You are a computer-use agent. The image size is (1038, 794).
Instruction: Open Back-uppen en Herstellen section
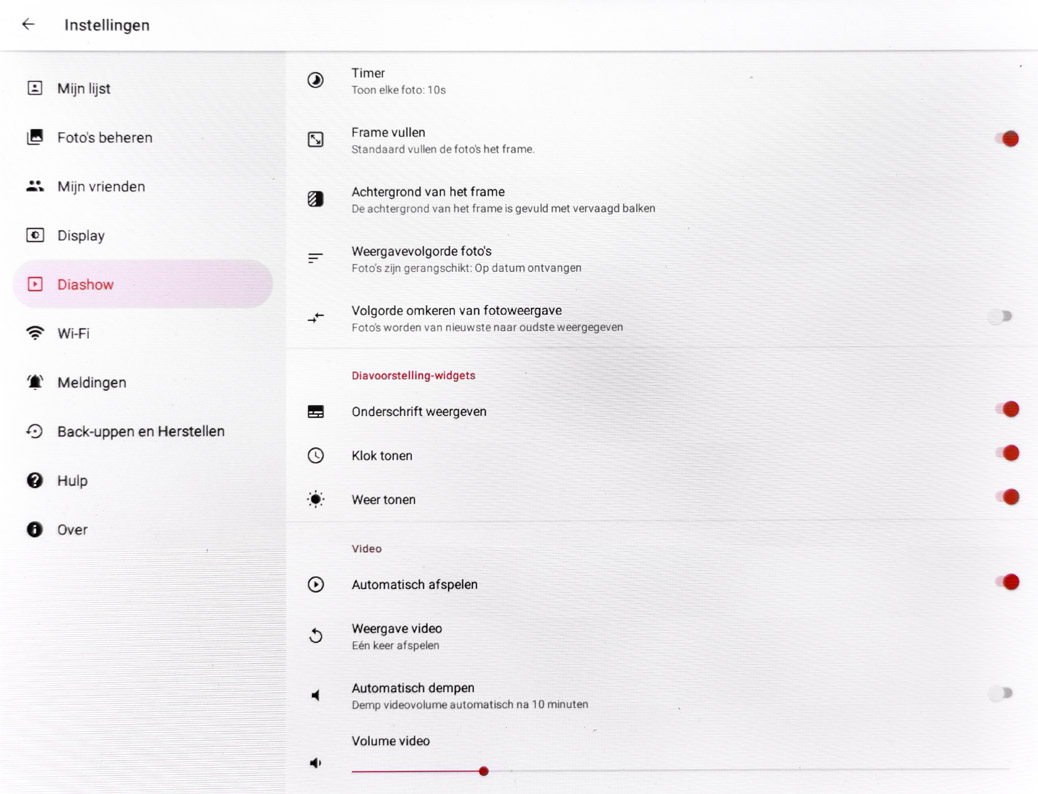(140, 431)
